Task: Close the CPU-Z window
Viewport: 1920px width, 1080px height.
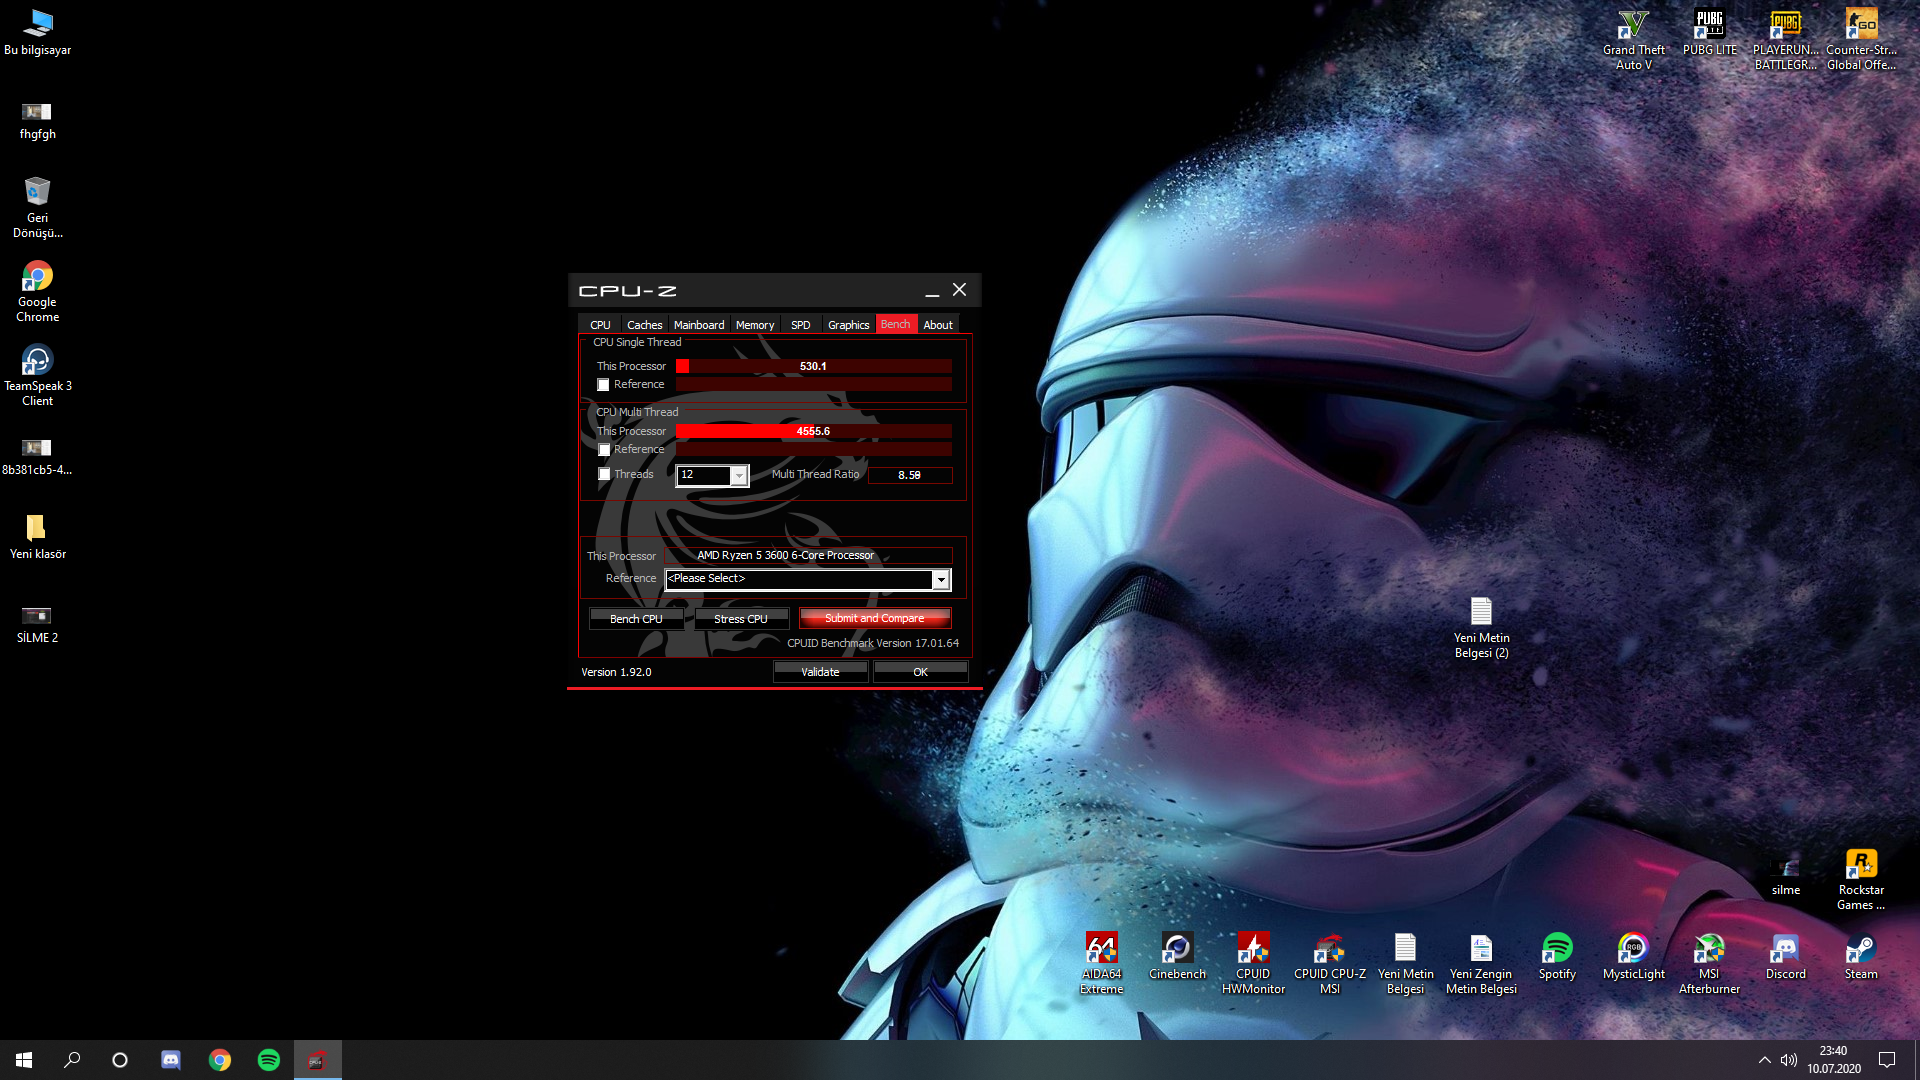Action: 959,290
